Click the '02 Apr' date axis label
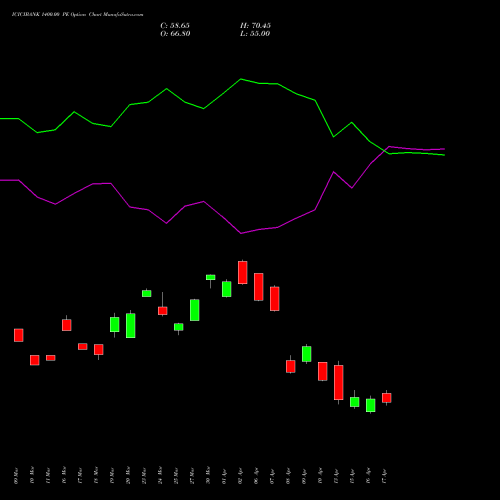Viewport: 500px width, 500px height. pos(240,476)
